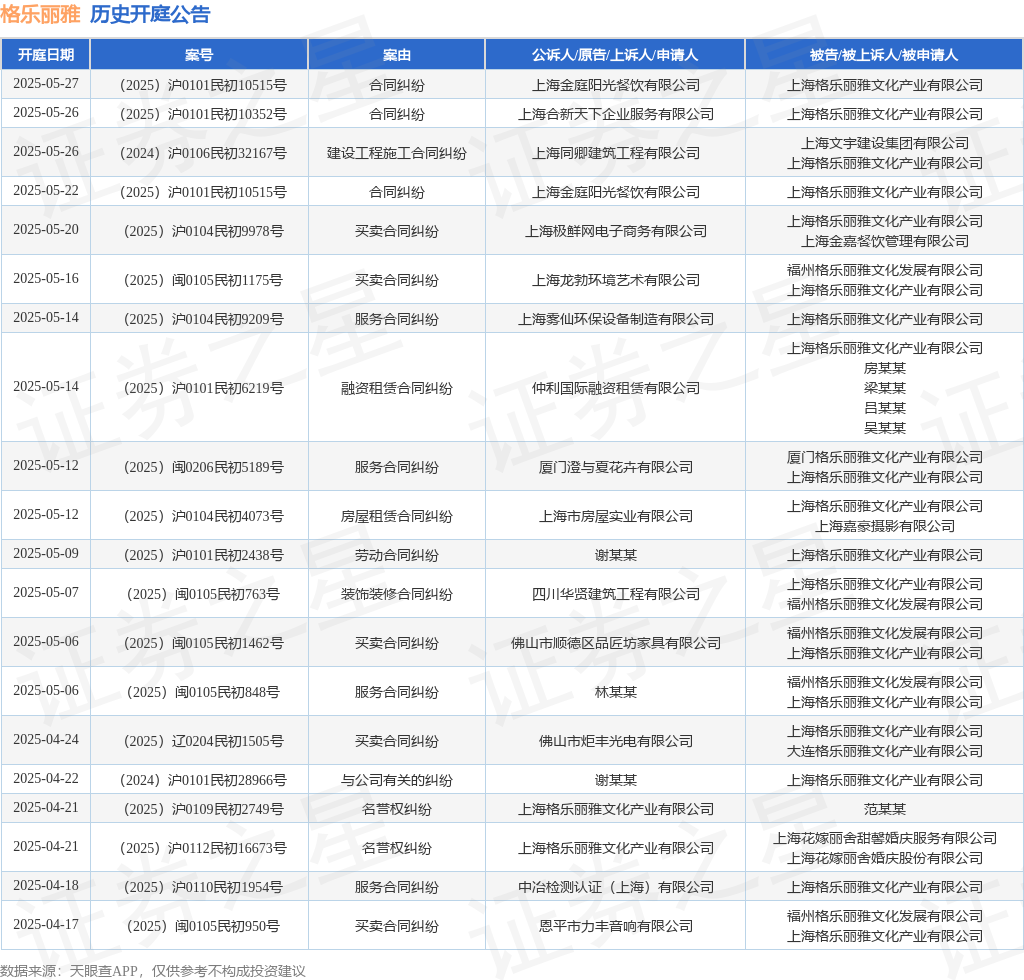The image size is (1024, 980).
Task: Select the date 2025-04-24
Action: 46,740
